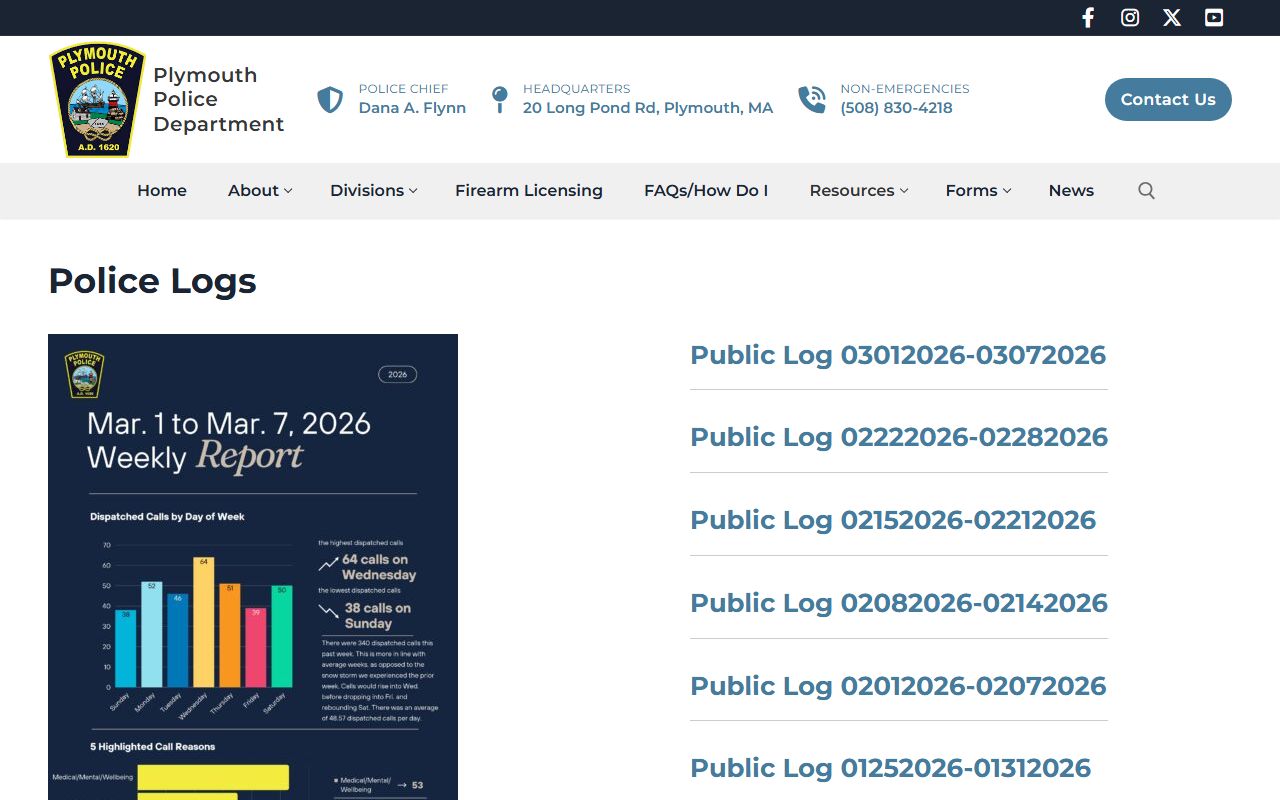The height and width of the screenshot is (800, 1280).
Task: Expand the About dropdown chevron
Action: pos(288,191)
